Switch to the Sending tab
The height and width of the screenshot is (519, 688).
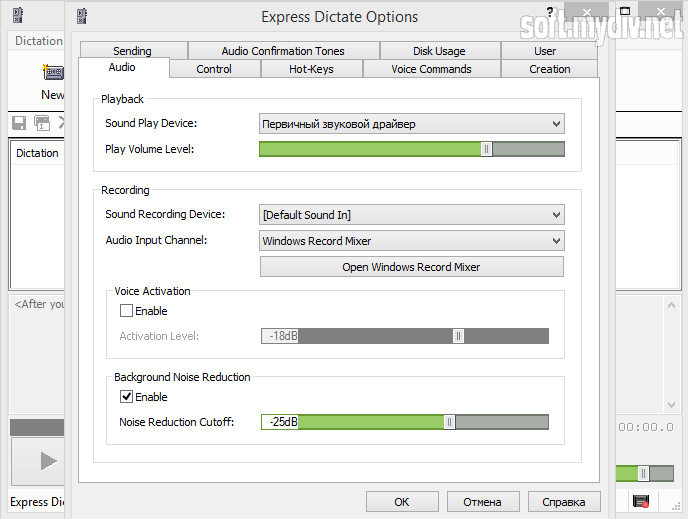(133, 50)
